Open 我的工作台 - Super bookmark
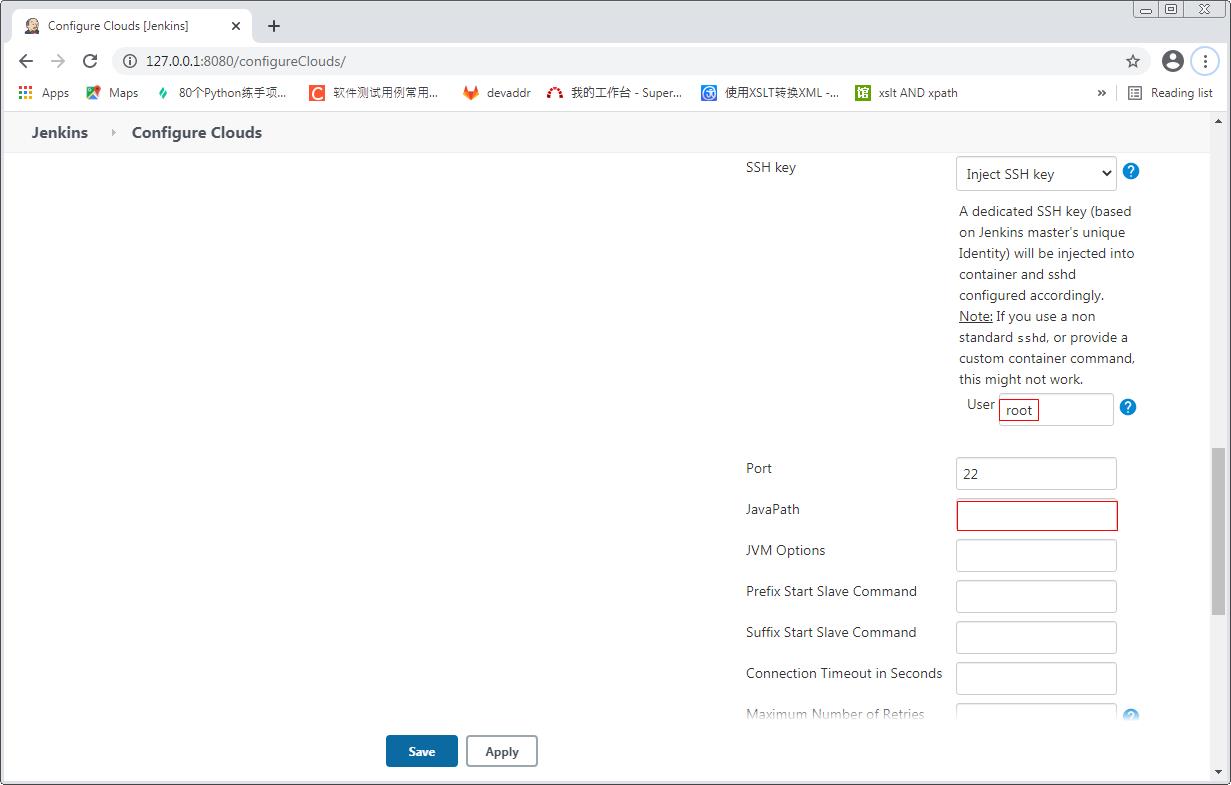The width and height of the screenshot is (1231, 785). coord(614,93)
